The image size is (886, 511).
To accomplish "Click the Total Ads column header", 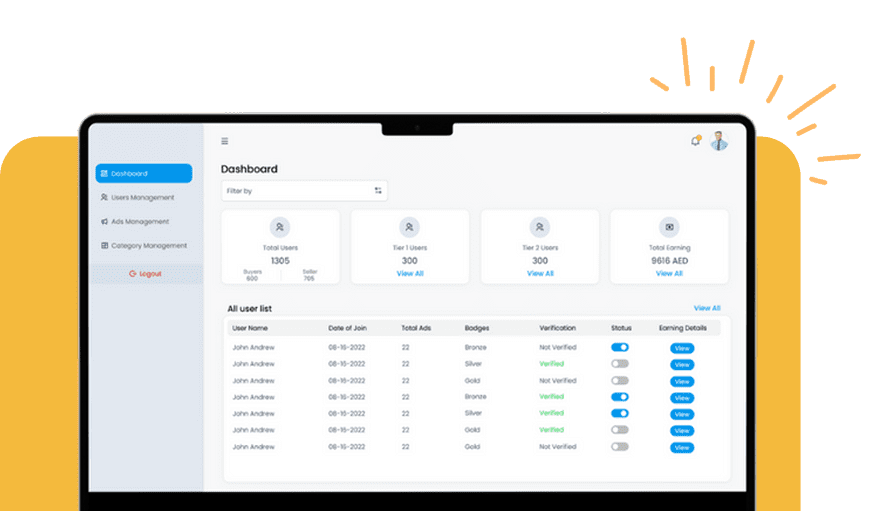I will [x=416, y=328].
